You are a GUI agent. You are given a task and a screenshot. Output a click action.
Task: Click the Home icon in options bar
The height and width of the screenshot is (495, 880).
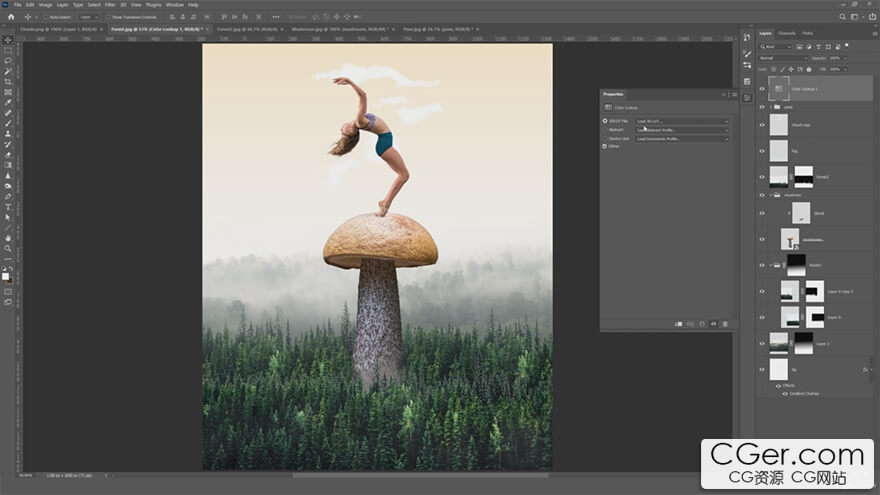pos(10,17)
